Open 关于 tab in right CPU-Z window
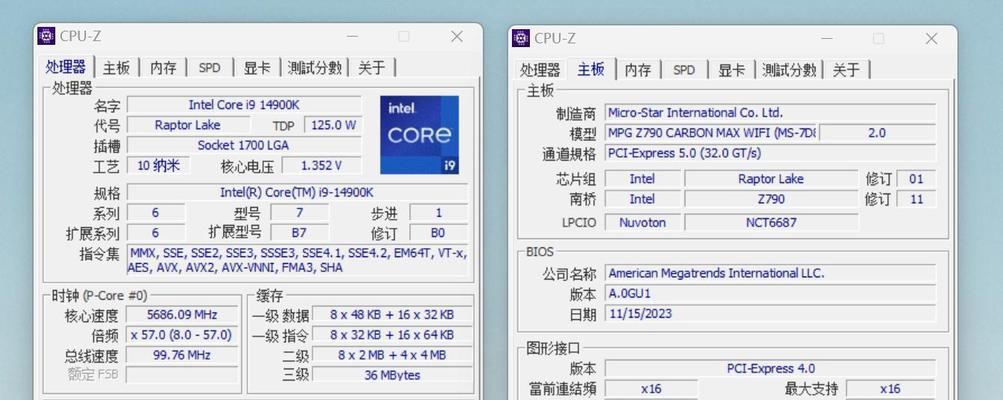The width and height of the screenshot is (1003, 400). (846, 70)
